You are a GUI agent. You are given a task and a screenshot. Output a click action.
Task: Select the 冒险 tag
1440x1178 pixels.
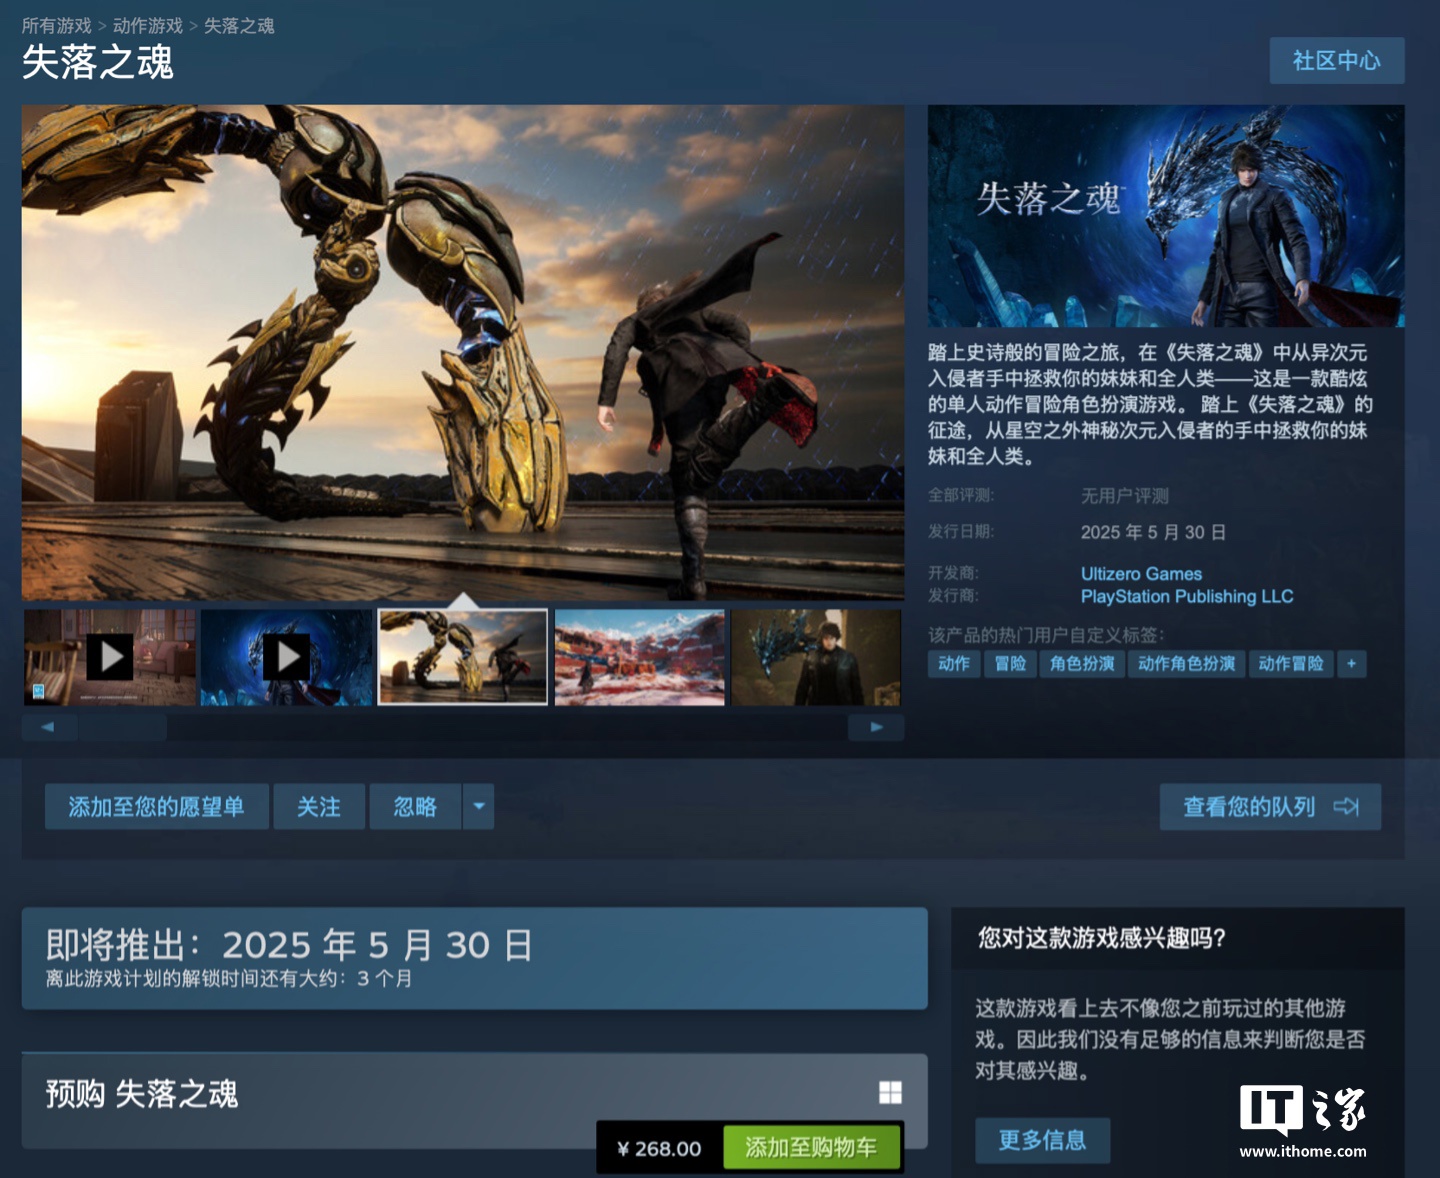click(1010, 664)
